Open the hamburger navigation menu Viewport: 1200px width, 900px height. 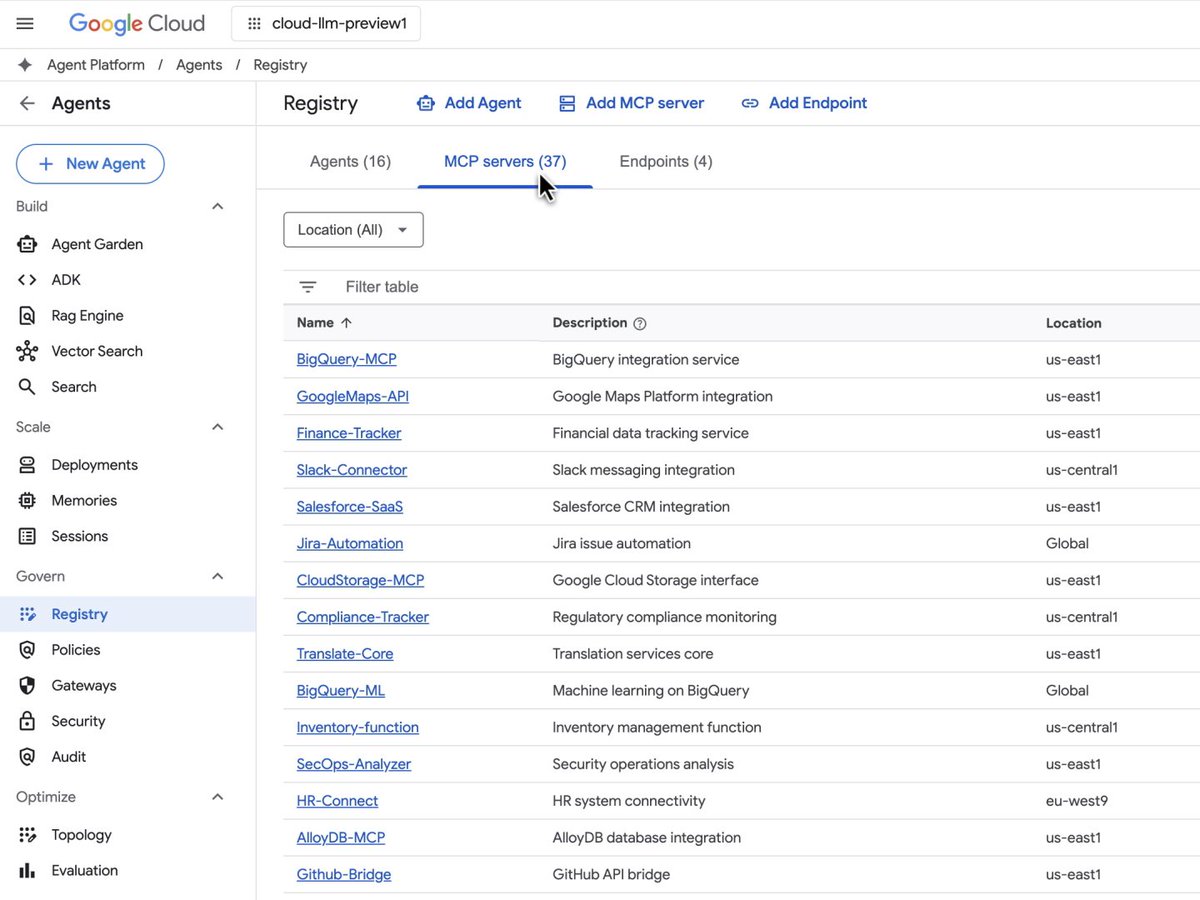(25, 24)
